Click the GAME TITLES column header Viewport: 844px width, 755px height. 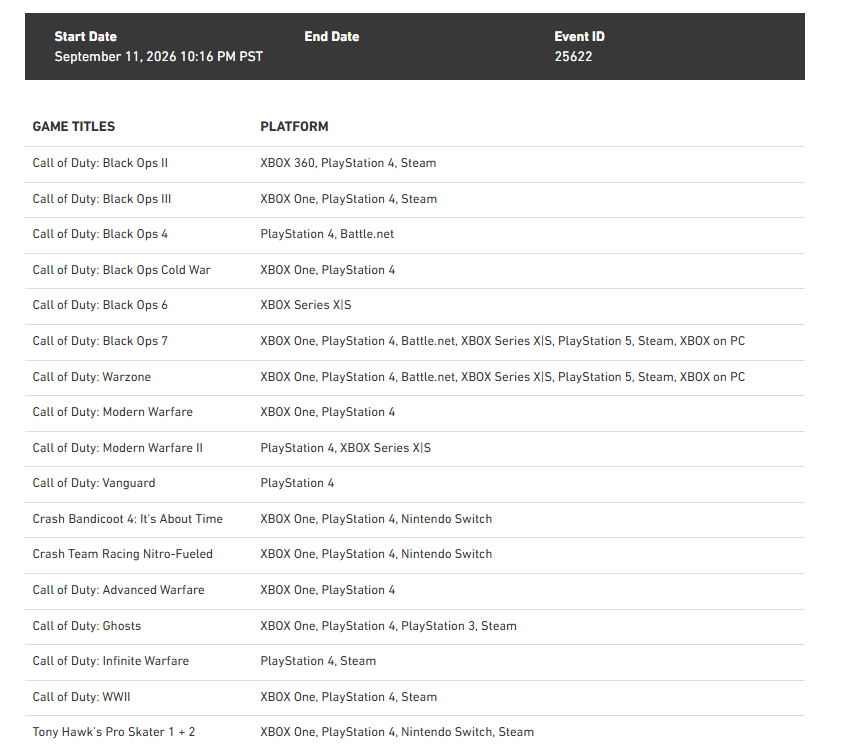74,126
